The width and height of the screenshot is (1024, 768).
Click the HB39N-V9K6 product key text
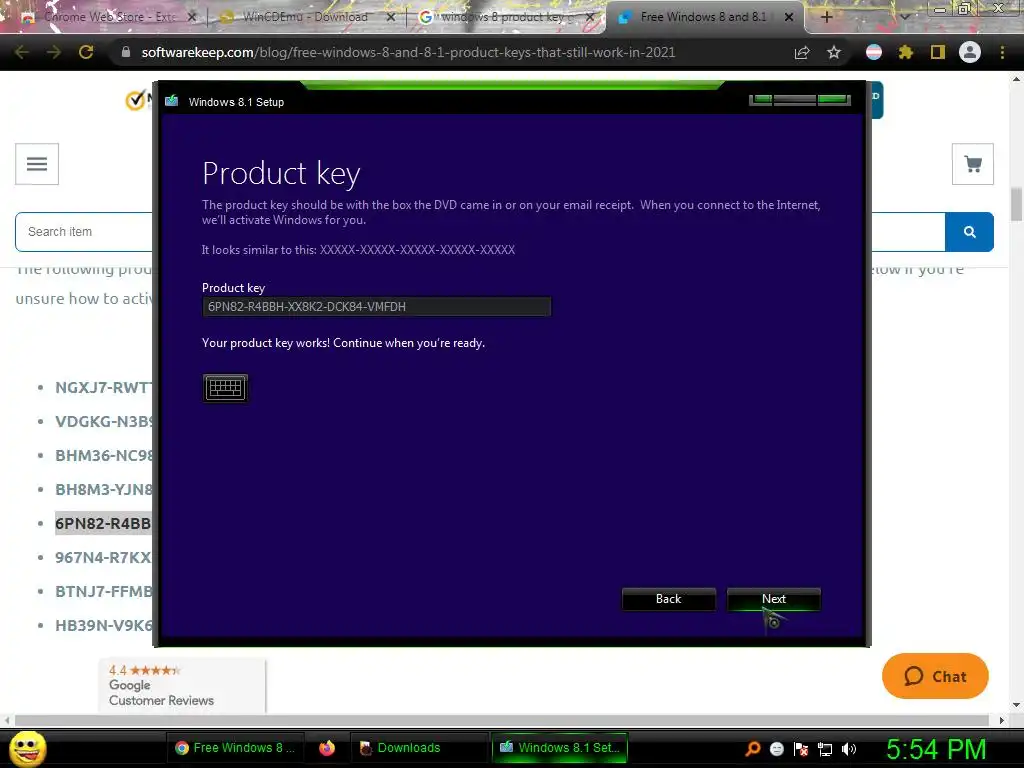(x=103, y=625)
